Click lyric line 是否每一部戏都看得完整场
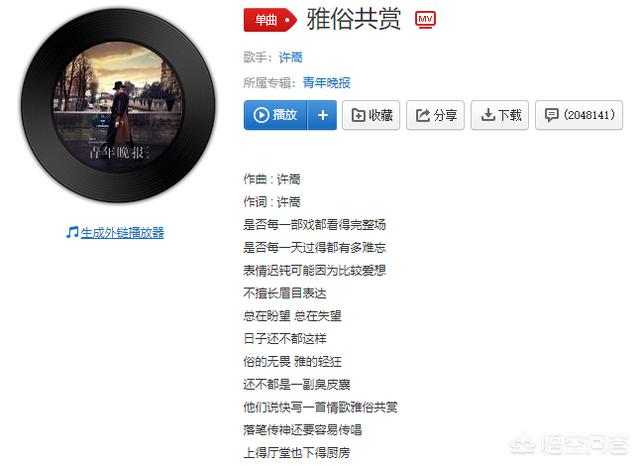 [x=315, y=224]
